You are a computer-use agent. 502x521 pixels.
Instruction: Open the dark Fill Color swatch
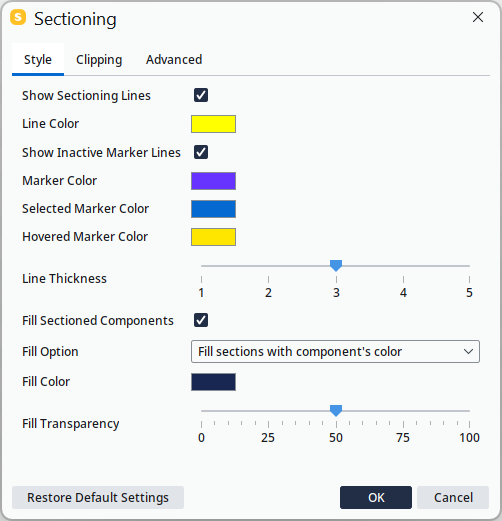pos(213,382)
